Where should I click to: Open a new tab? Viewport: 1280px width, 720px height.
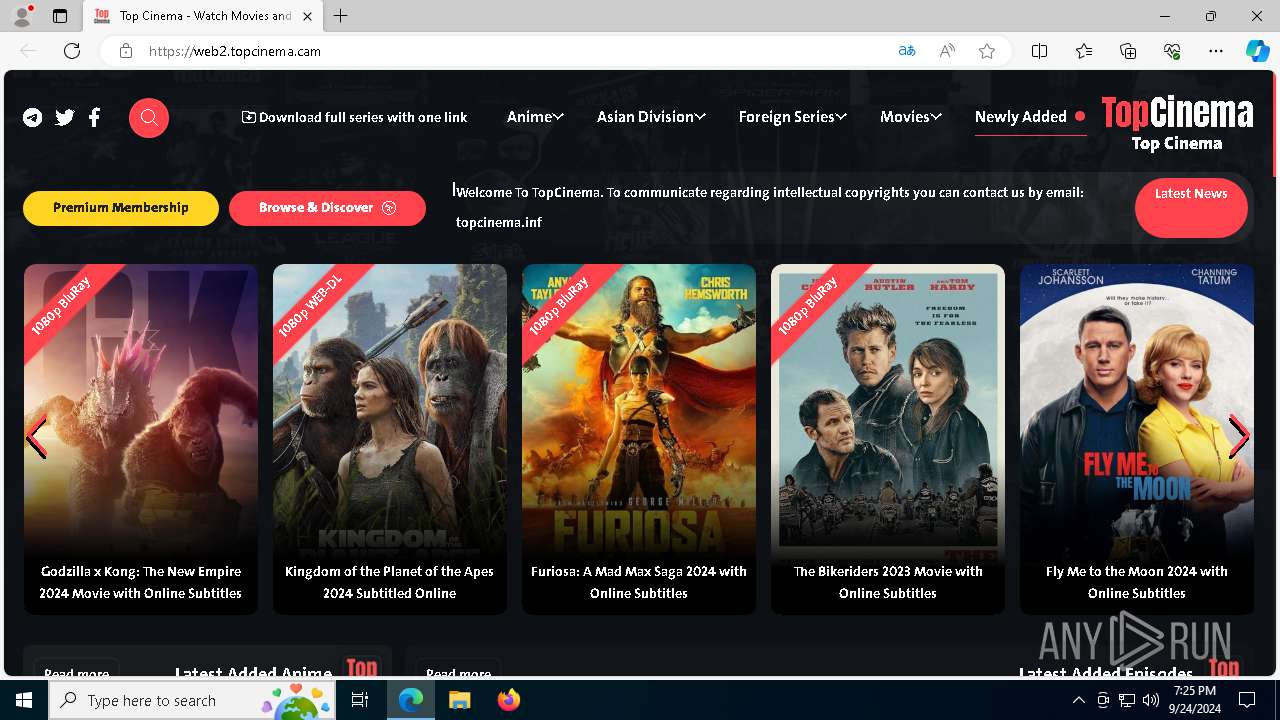tap(341, 16)
